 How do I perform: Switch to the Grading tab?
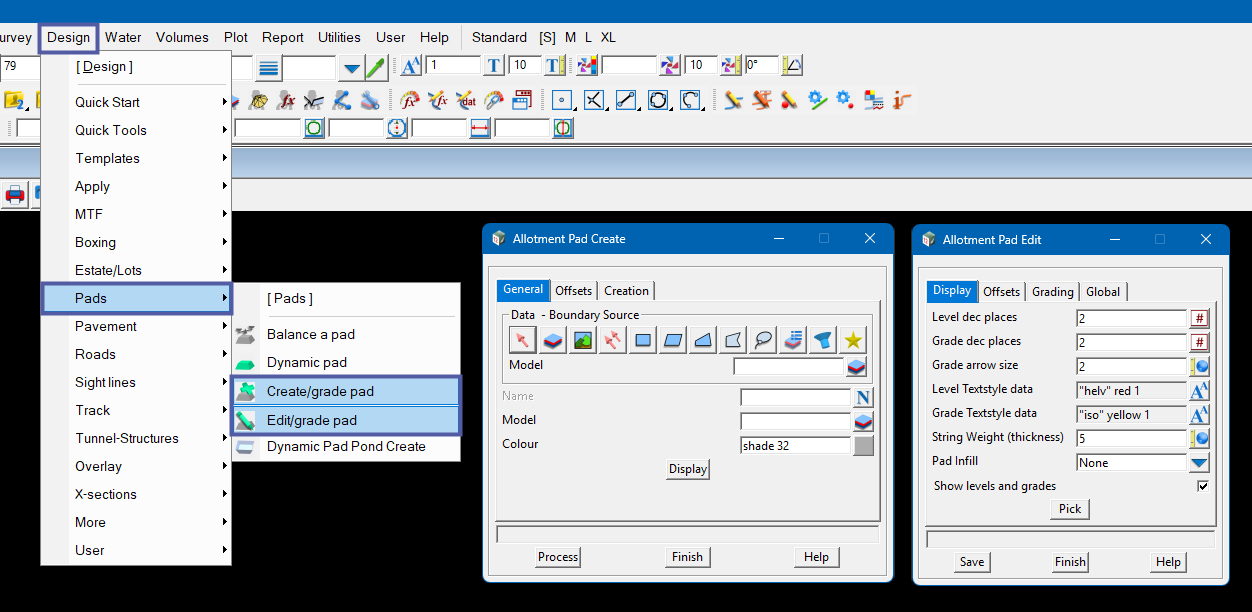click(1052, 292)
